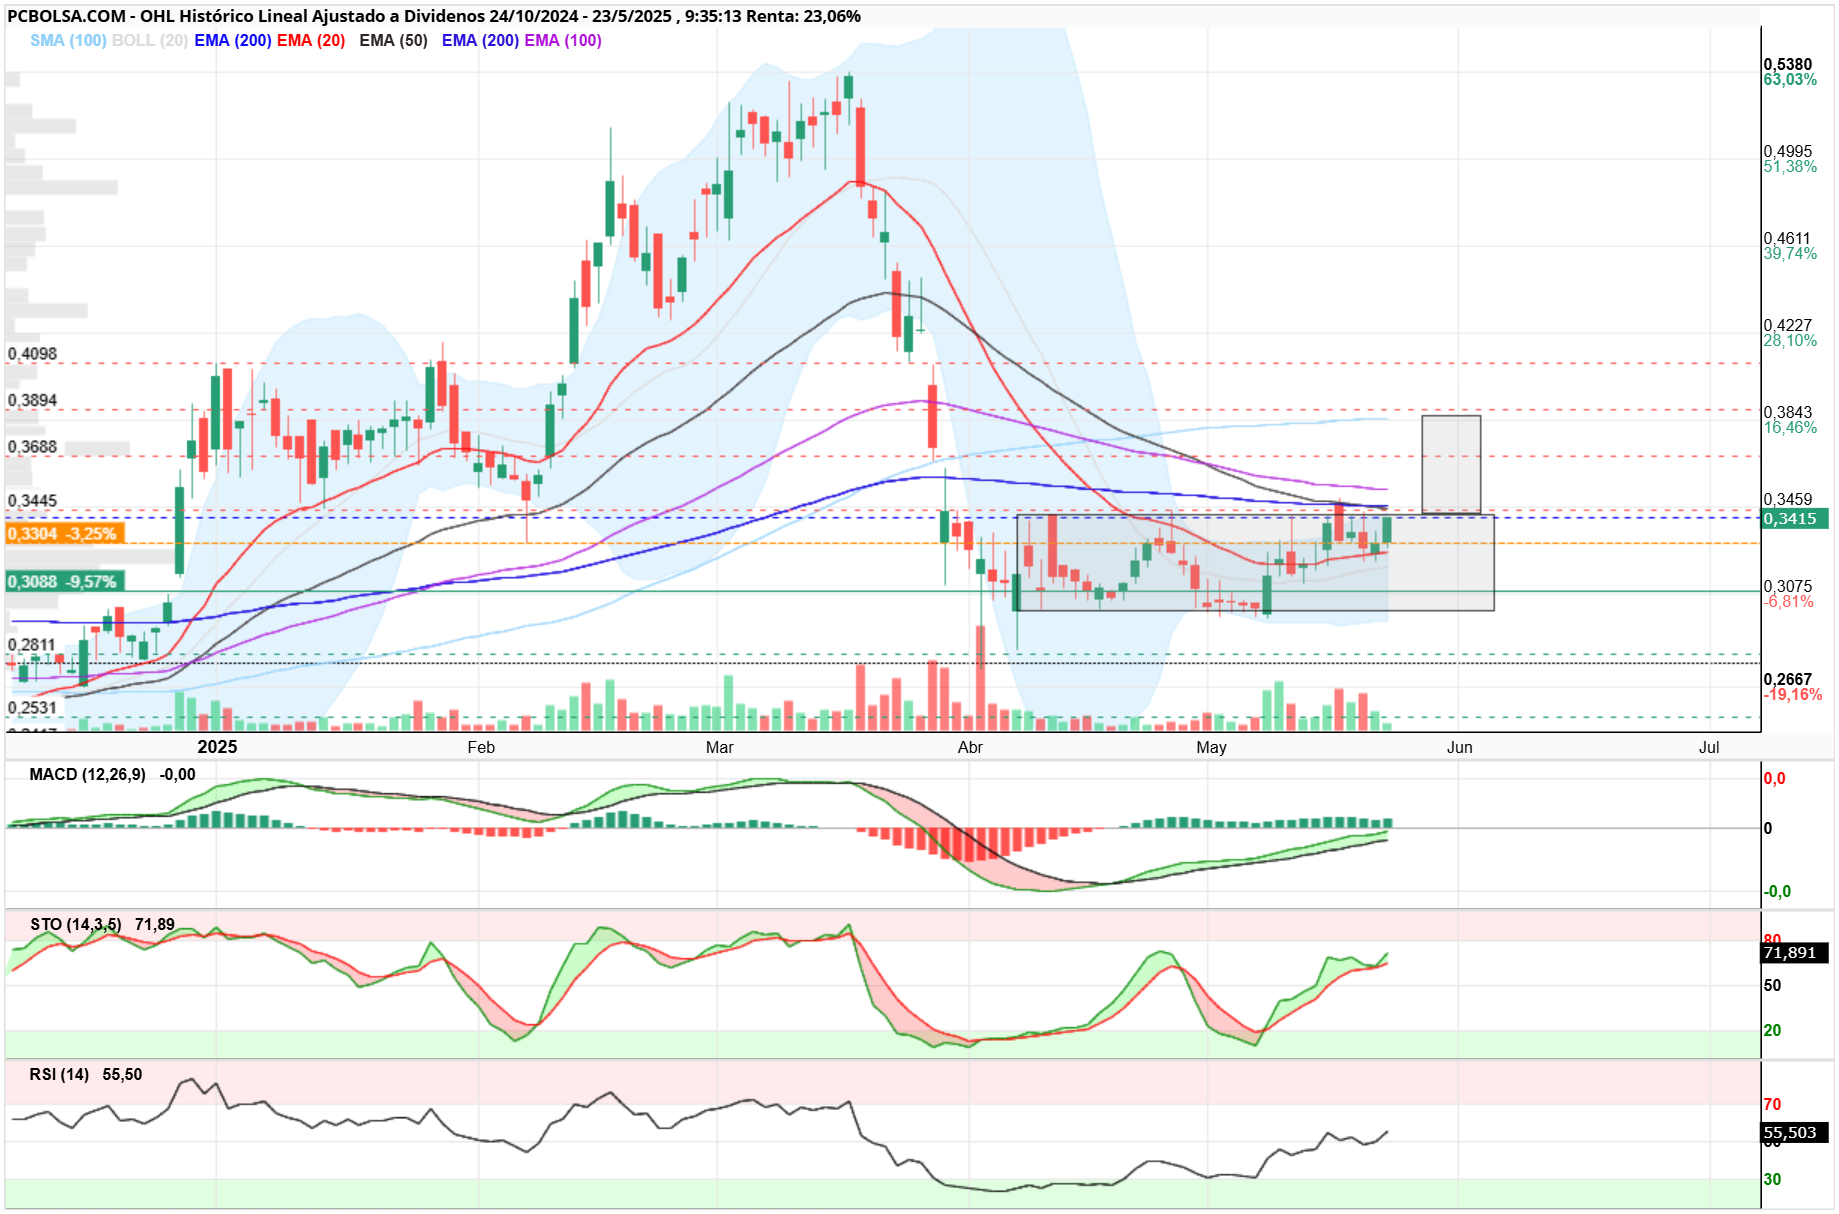This screenshot has width=1839, height=1214.
Task: Click the stochastic 20 level axis label
Action: tap(1772, 1030)
